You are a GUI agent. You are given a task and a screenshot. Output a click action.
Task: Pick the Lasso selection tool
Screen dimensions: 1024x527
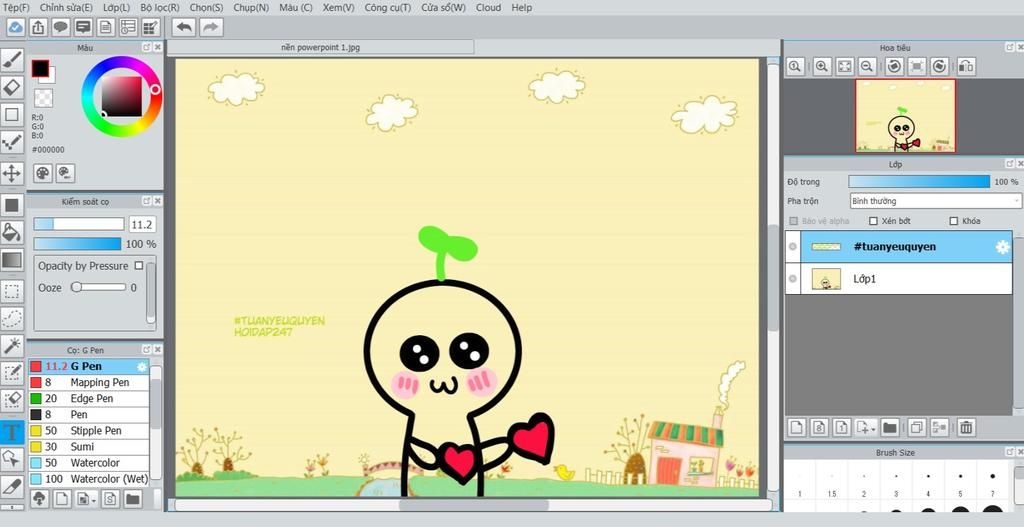tap(12, 319)
